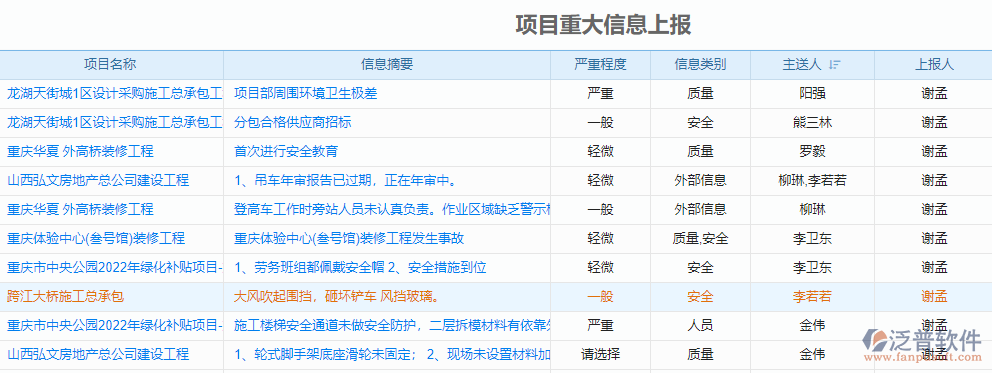Click the sort icon beside 主送人 header
992x373 pixels.
pyautogui.click(x=834, y=64)
